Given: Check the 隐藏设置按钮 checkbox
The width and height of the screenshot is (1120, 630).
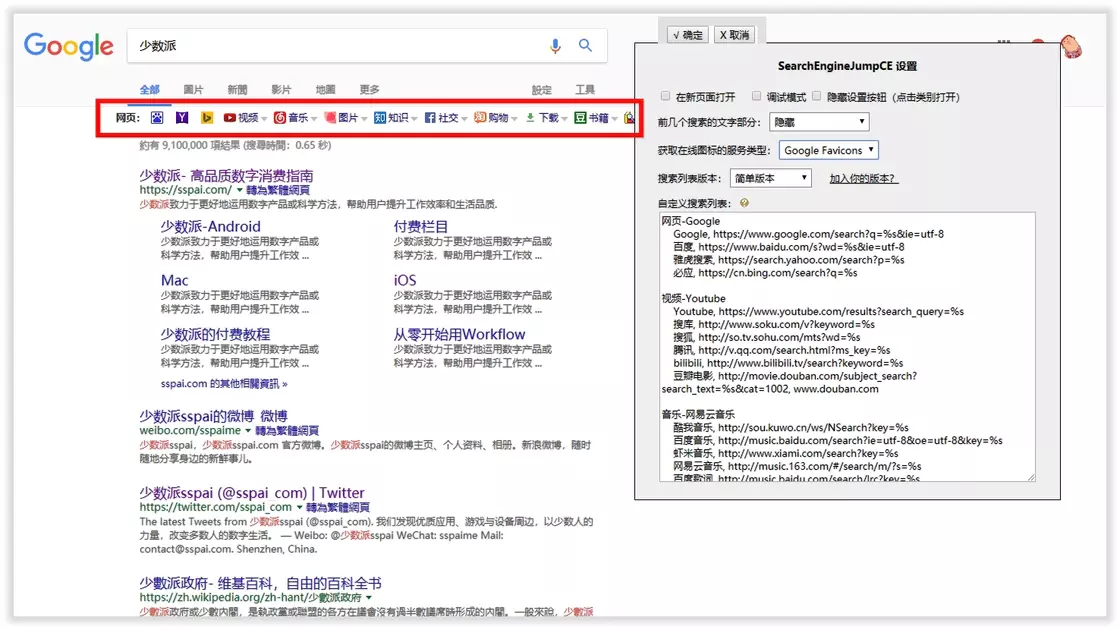Looking at the screenshot, I should (x=817, y=97).
